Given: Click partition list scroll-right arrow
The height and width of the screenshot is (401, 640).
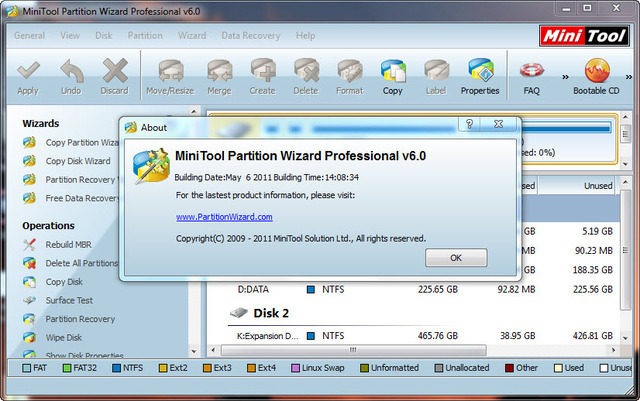Looking at the screenshot, I should [x=613, y=350].
